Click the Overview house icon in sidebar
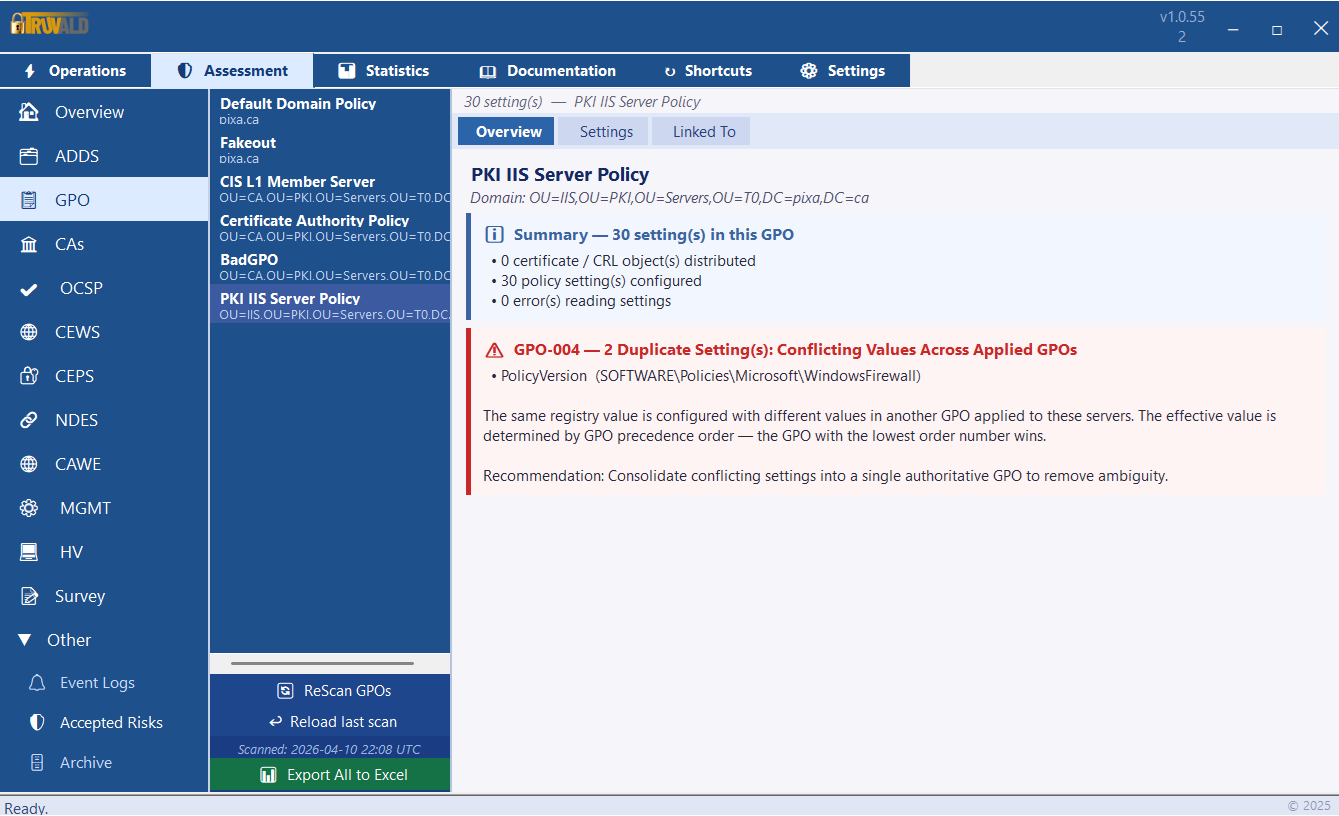1339x816 pixels. 29,112
